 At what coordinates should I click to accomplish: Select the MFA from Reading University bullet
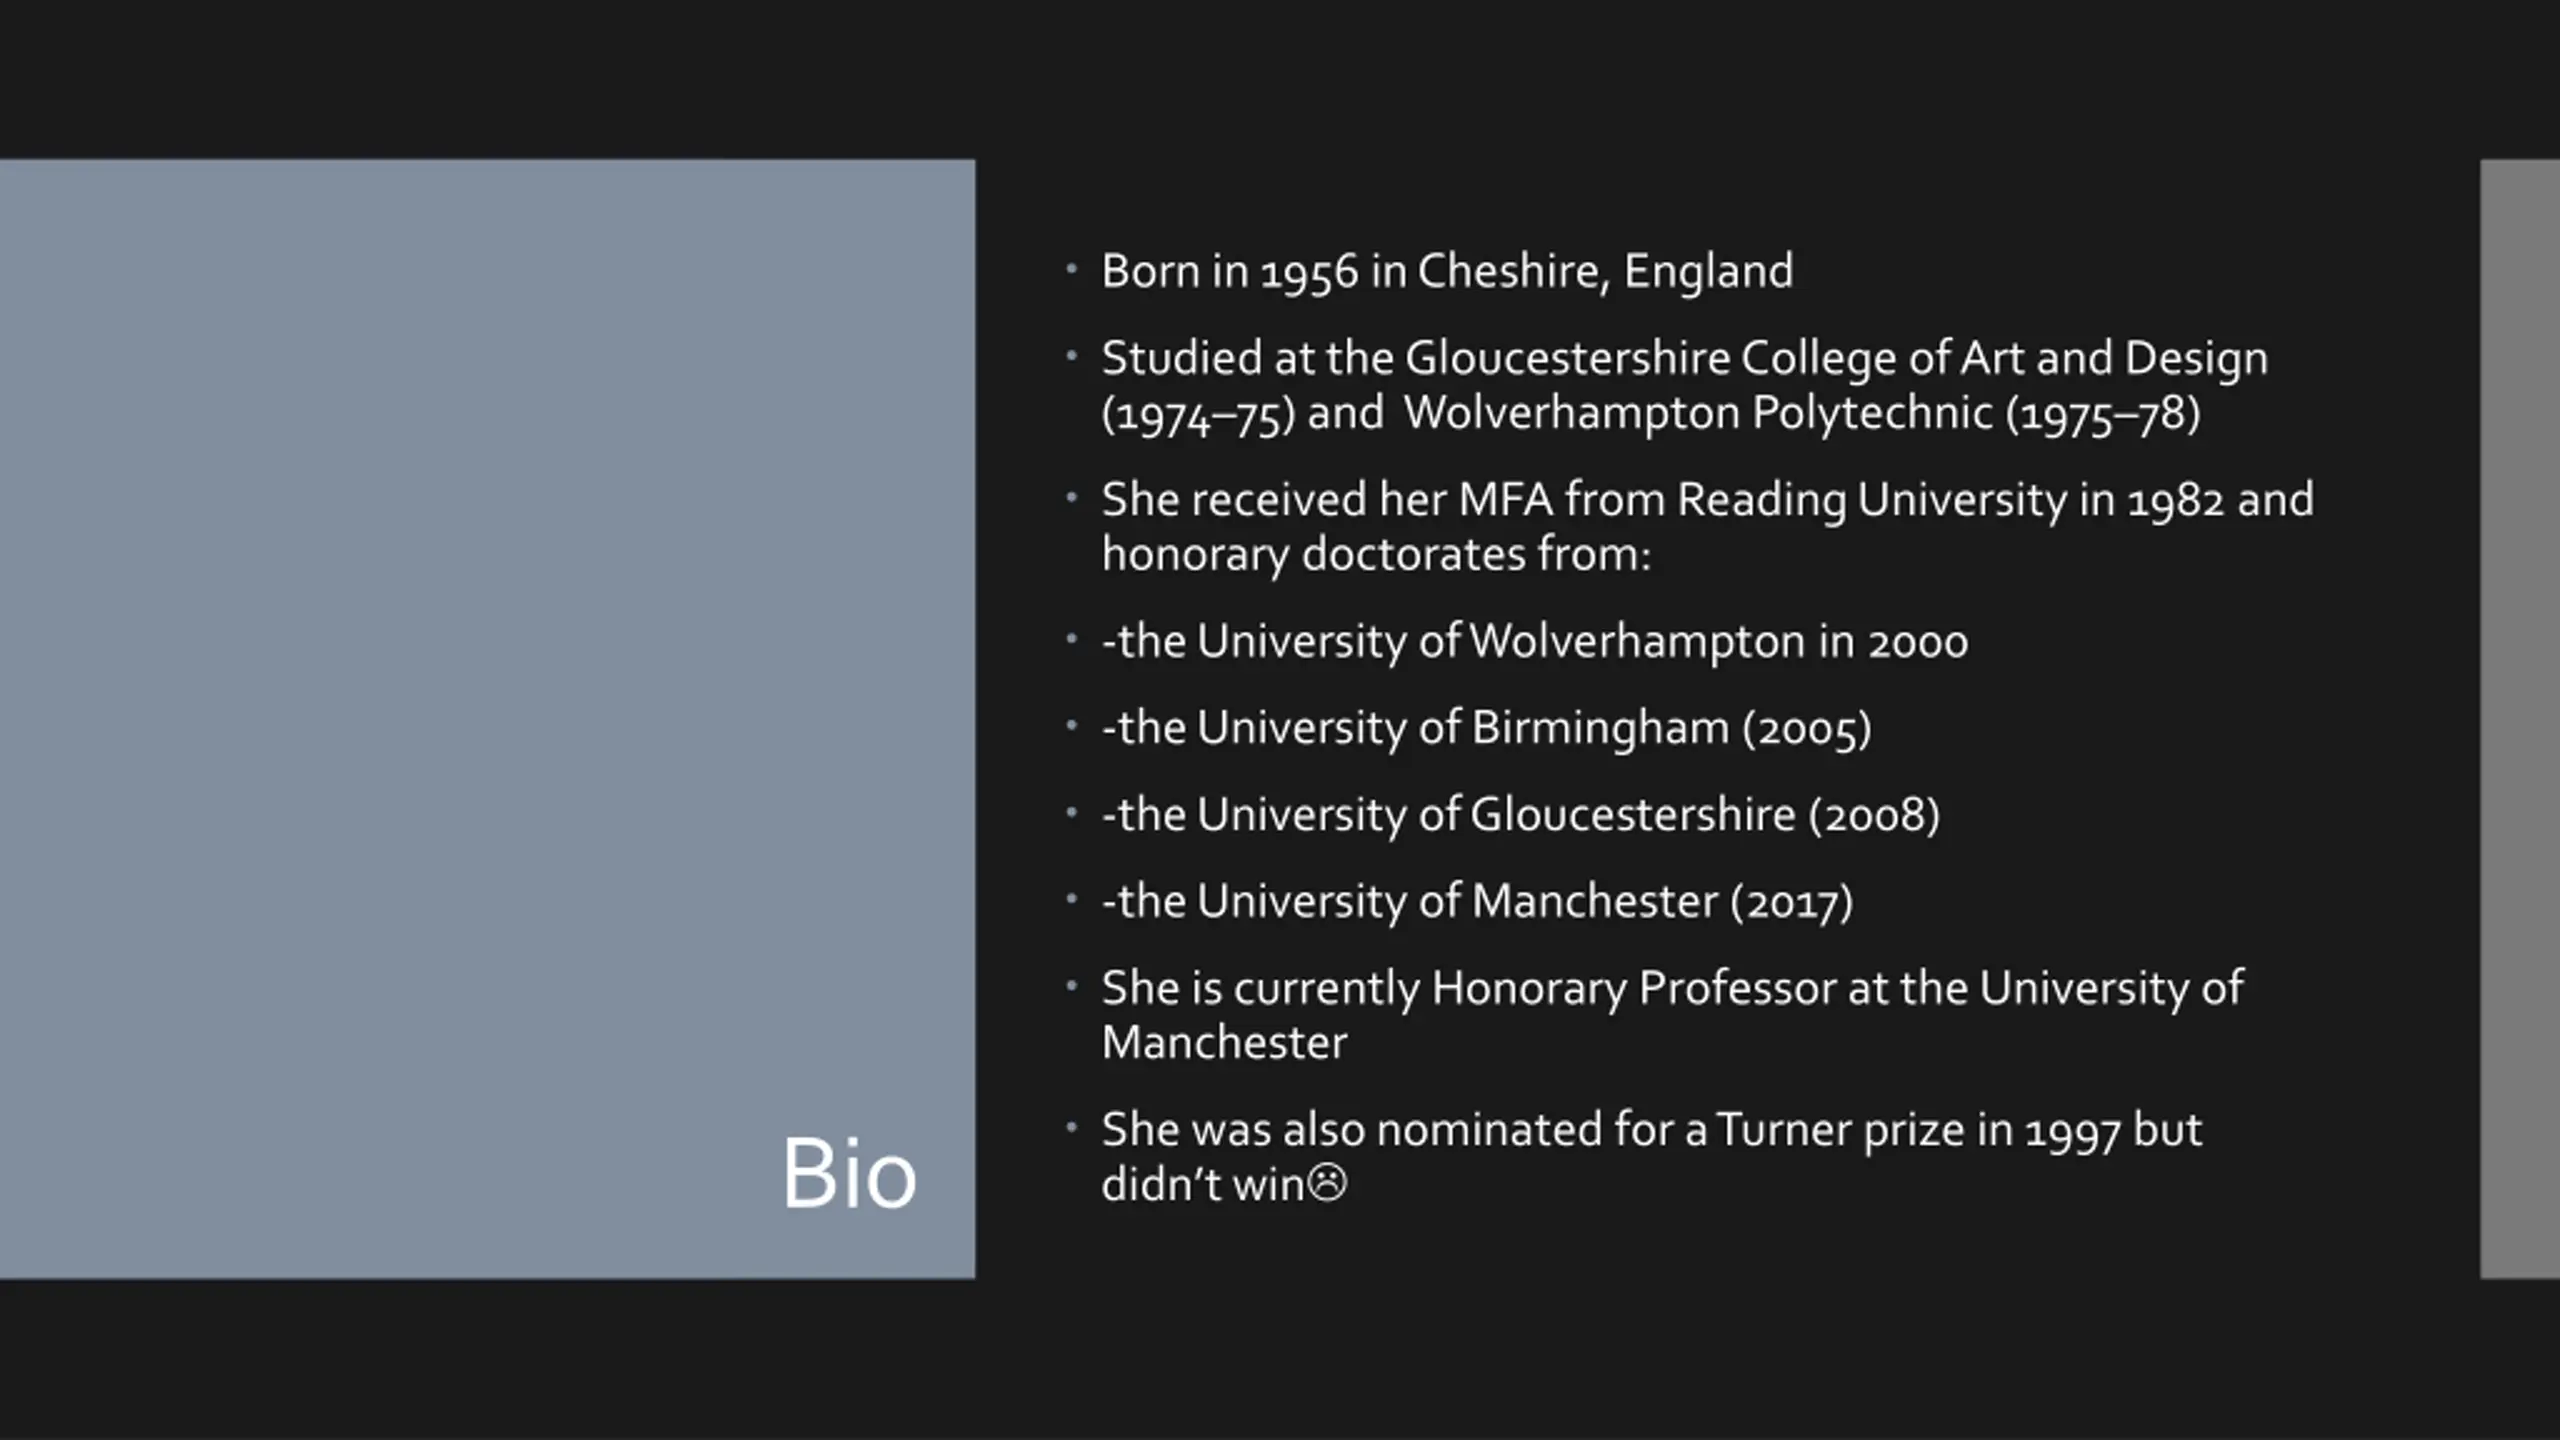coord(1707,526)
